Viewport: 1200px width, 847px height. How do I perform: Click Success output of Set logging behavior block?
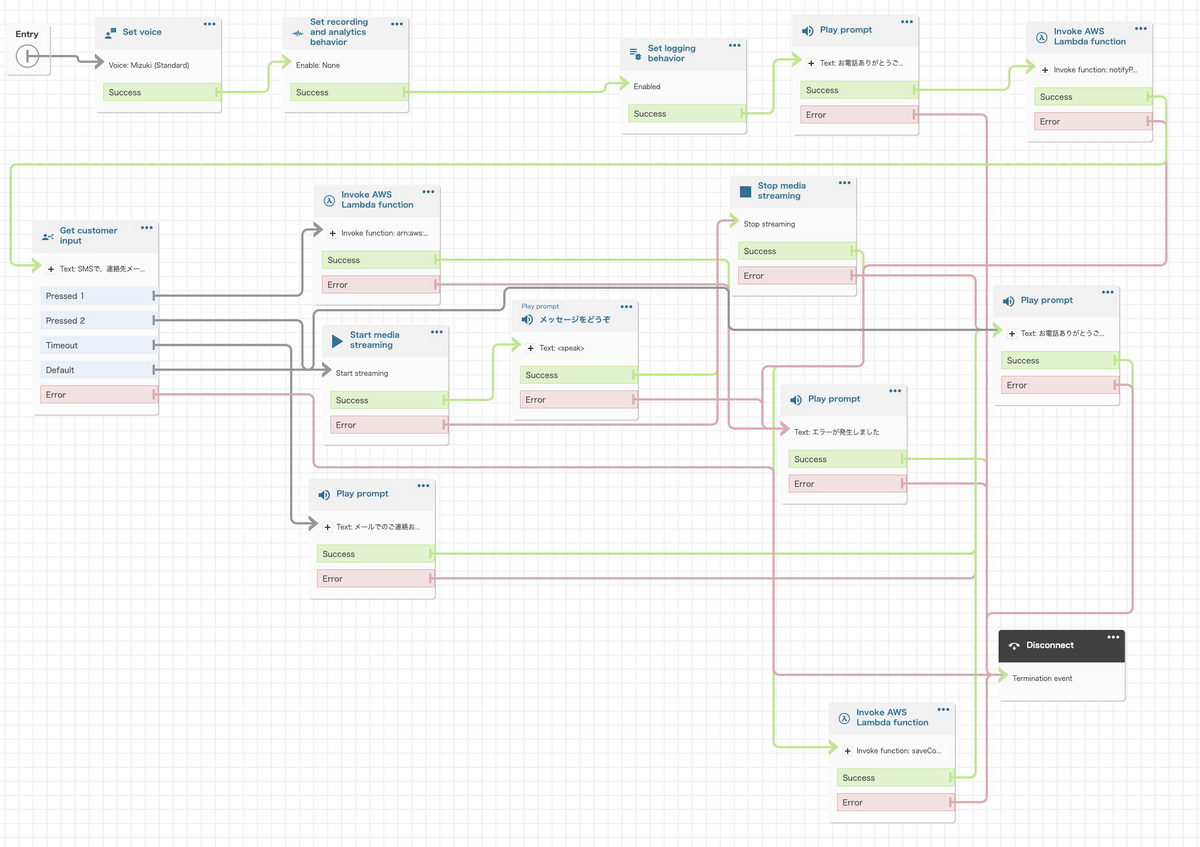click(686, 114)
